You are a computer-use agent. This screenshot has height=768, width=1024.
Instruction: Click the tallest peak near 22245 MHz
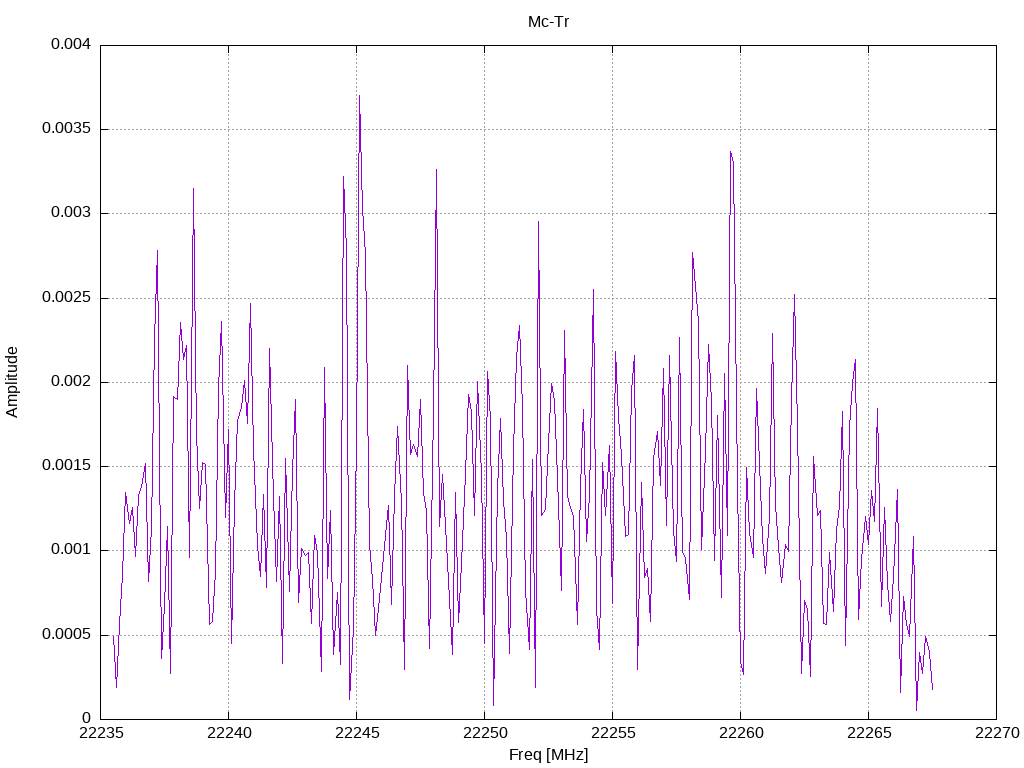(359, 97)
